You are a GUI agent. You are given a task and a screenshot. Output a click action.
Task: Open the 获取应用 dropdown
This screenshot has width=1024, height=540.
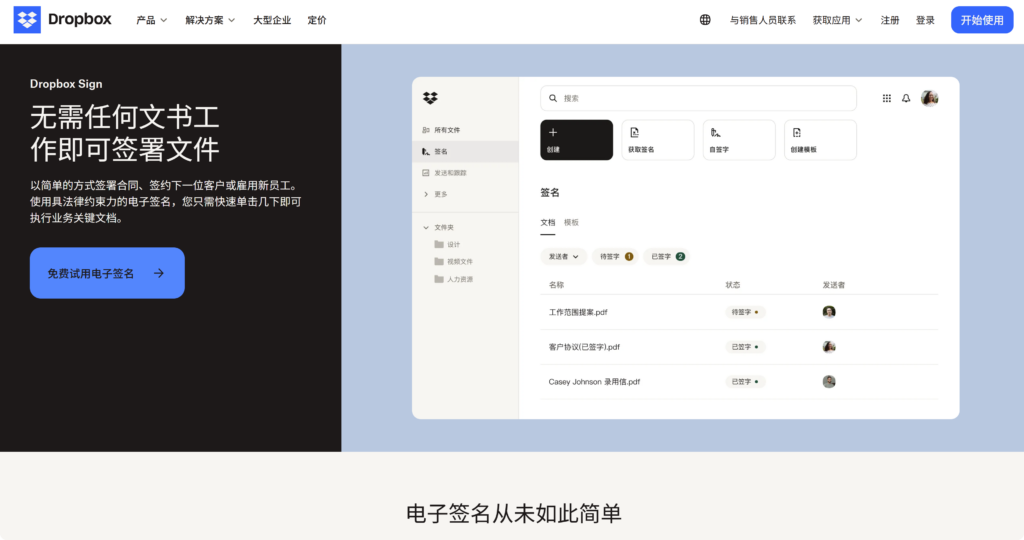click(x=837, y=20)
